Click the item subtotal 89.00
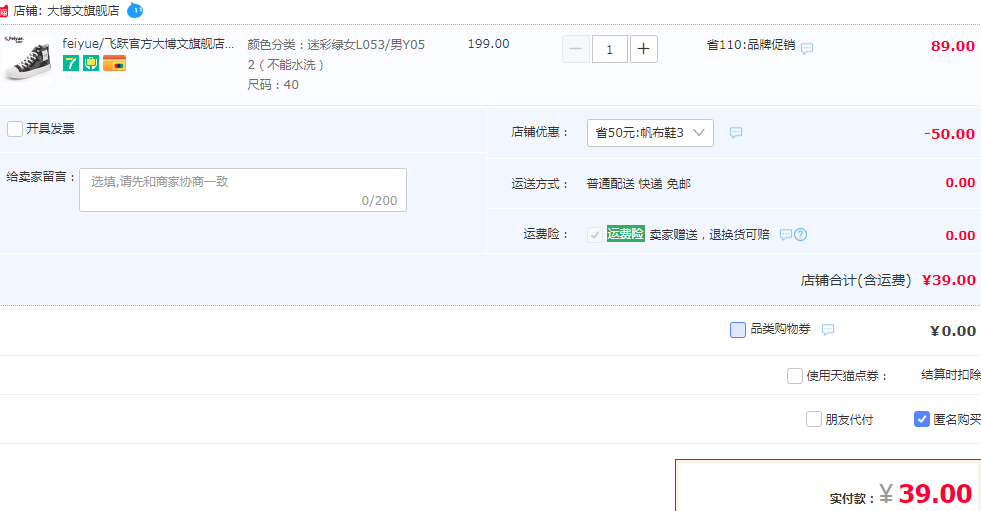Screen dimensions: 981x511 pos(953,46)
